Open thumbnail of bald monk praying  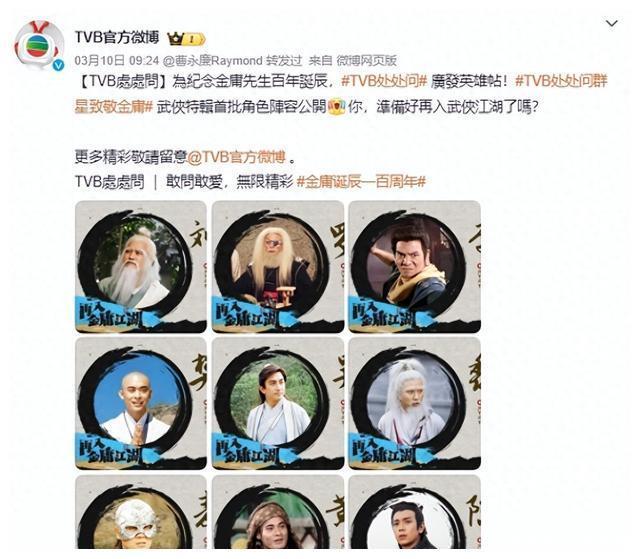[x=141, y=403]
